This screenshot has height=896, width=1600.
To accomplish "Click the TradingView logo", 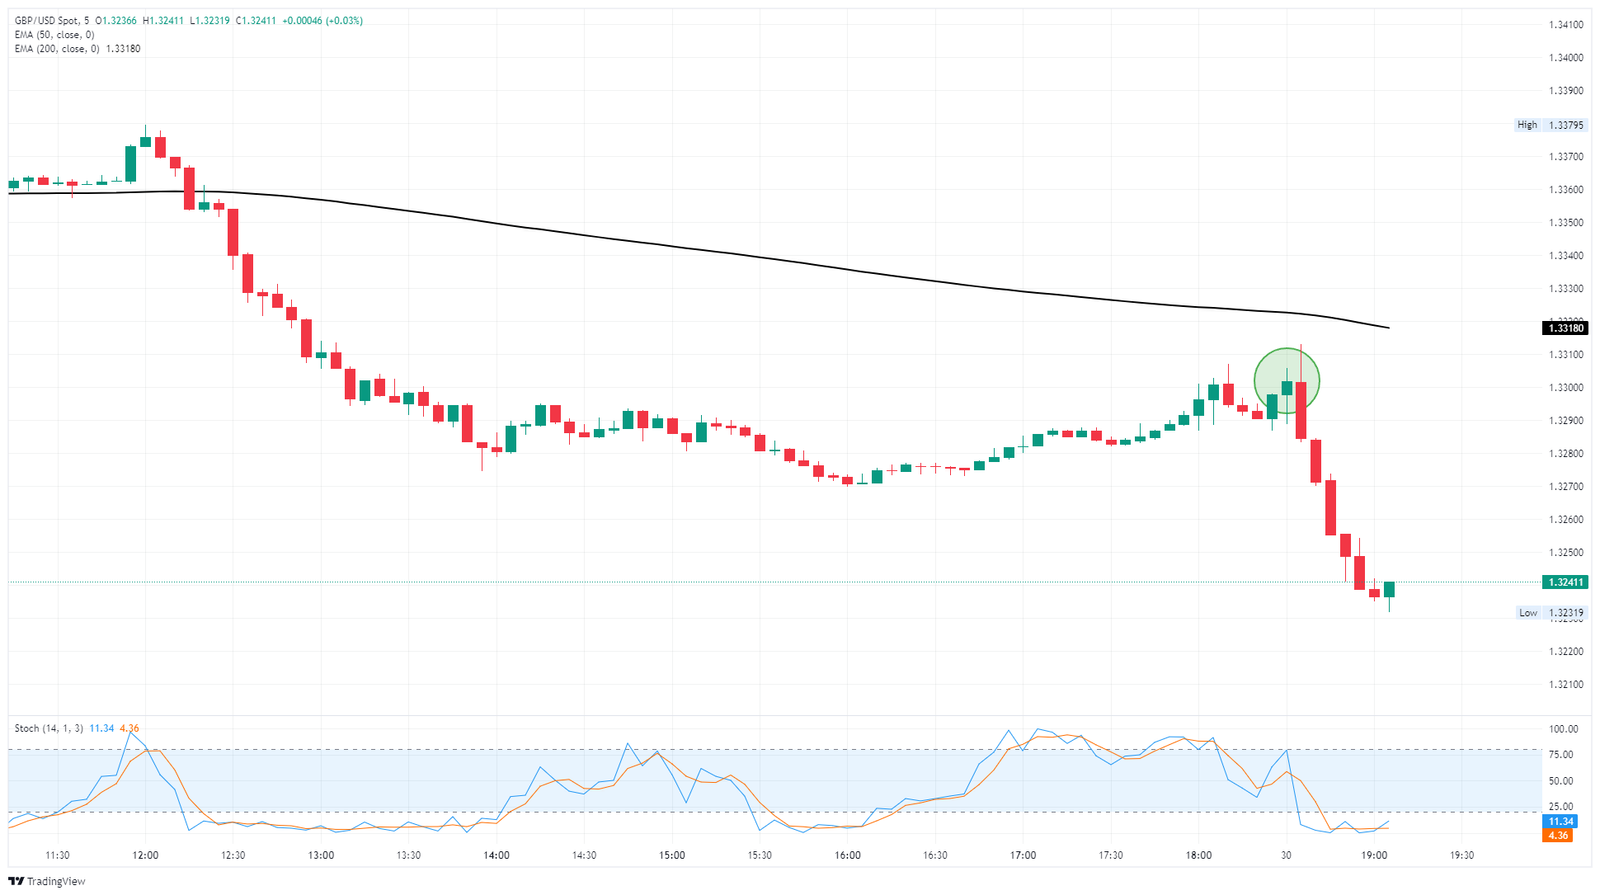I will tap(46, 881).
